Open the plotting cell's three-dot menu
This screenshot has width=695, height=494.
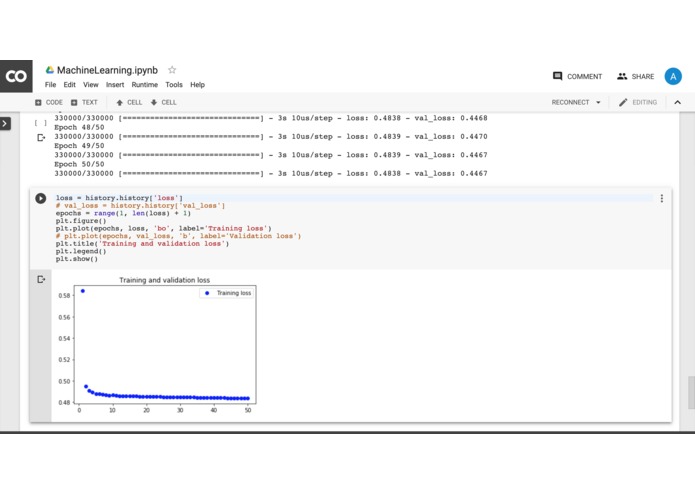coord(662,198)
